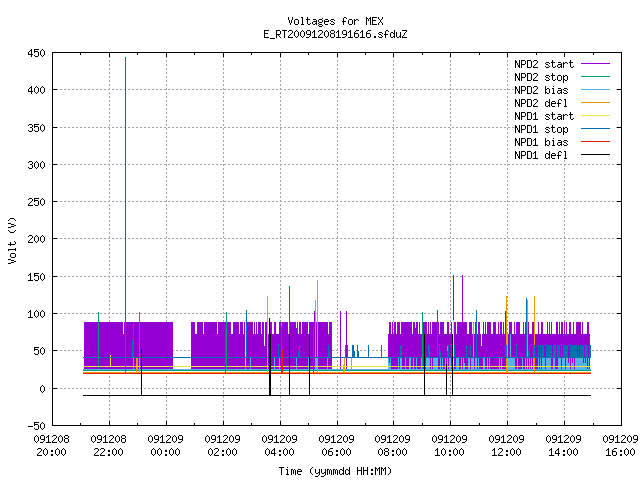Click the -50 y-axis tick label
The width and height of the screenshot is (640, 480).
point(36,426)
